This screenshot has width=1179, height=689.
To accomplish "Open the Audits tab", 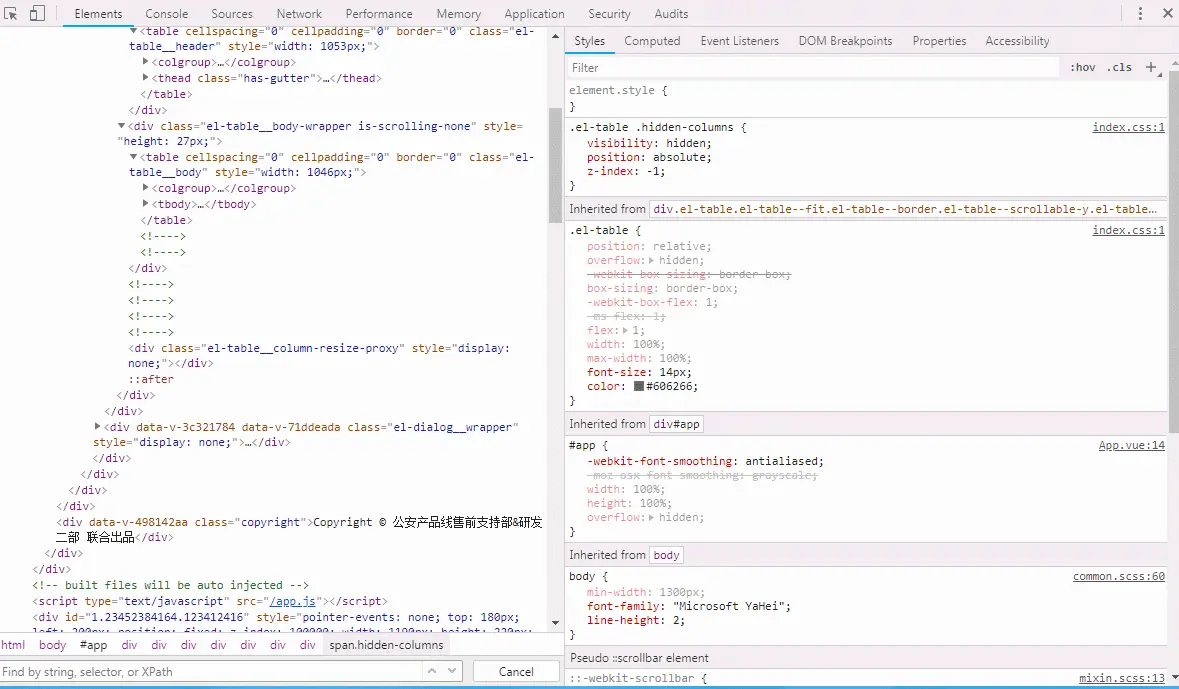I will (x=671, y=14).
